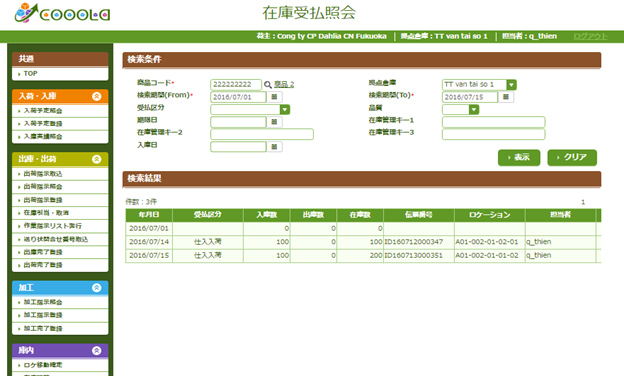Collapse the 出庫・出荷 menu section

pos(97,159)
